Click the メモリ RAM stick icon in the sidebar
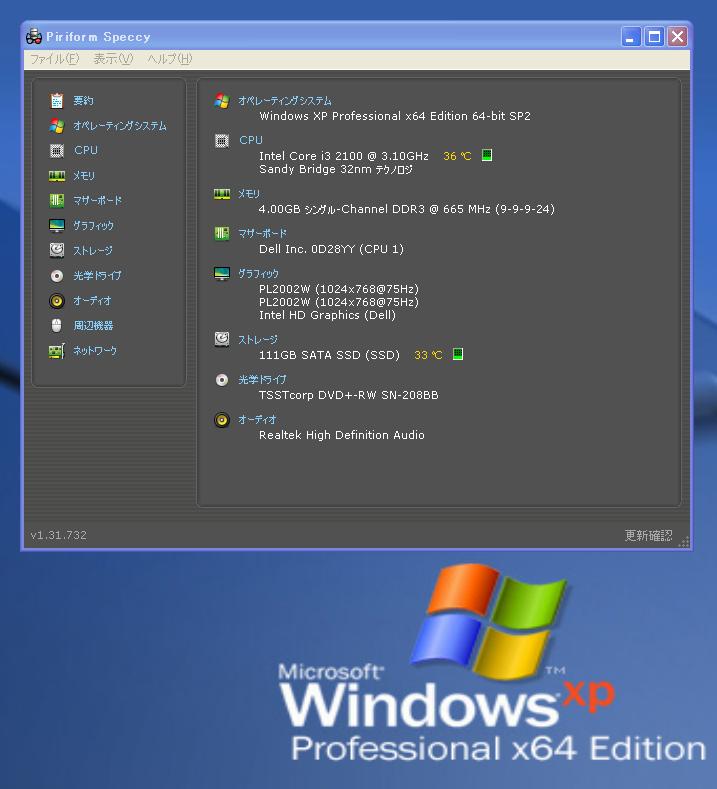The width and height of the screenshot is (717, 789). 57,176
